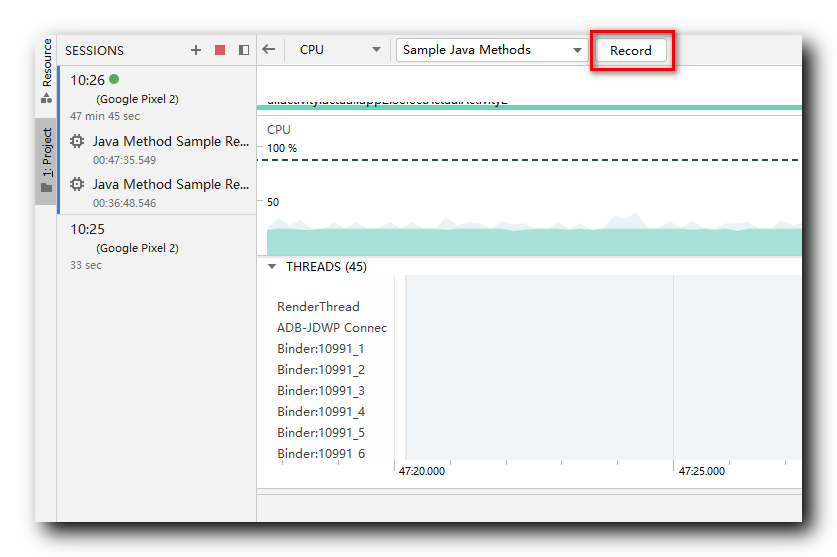The width and height of the screenshot is (837, 557).
Task: Collapse the THREADS (45) section
Action: coord(272,266)
